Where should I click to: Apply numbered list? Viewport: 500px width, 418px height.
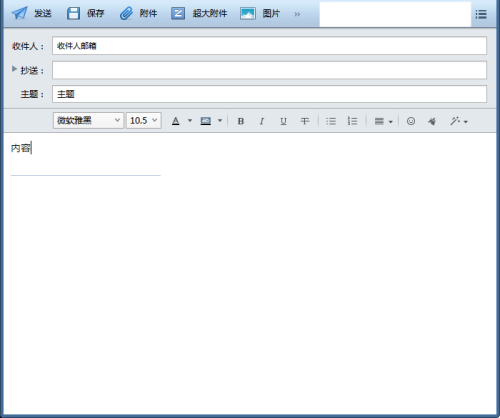[x=352, y=121]
